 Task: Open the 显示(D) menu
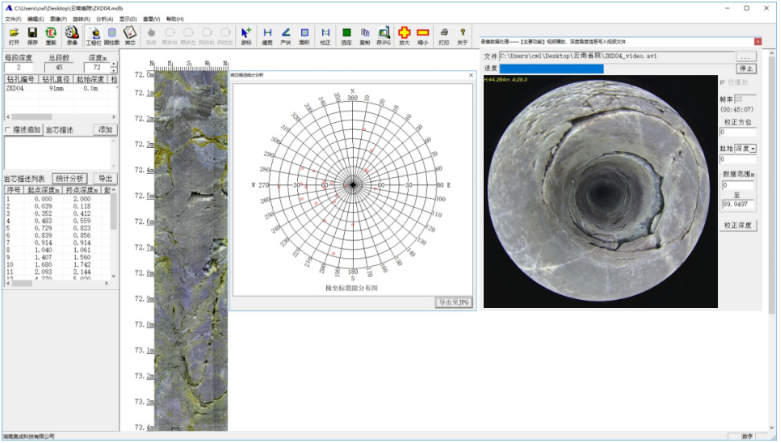pos(128,19)
